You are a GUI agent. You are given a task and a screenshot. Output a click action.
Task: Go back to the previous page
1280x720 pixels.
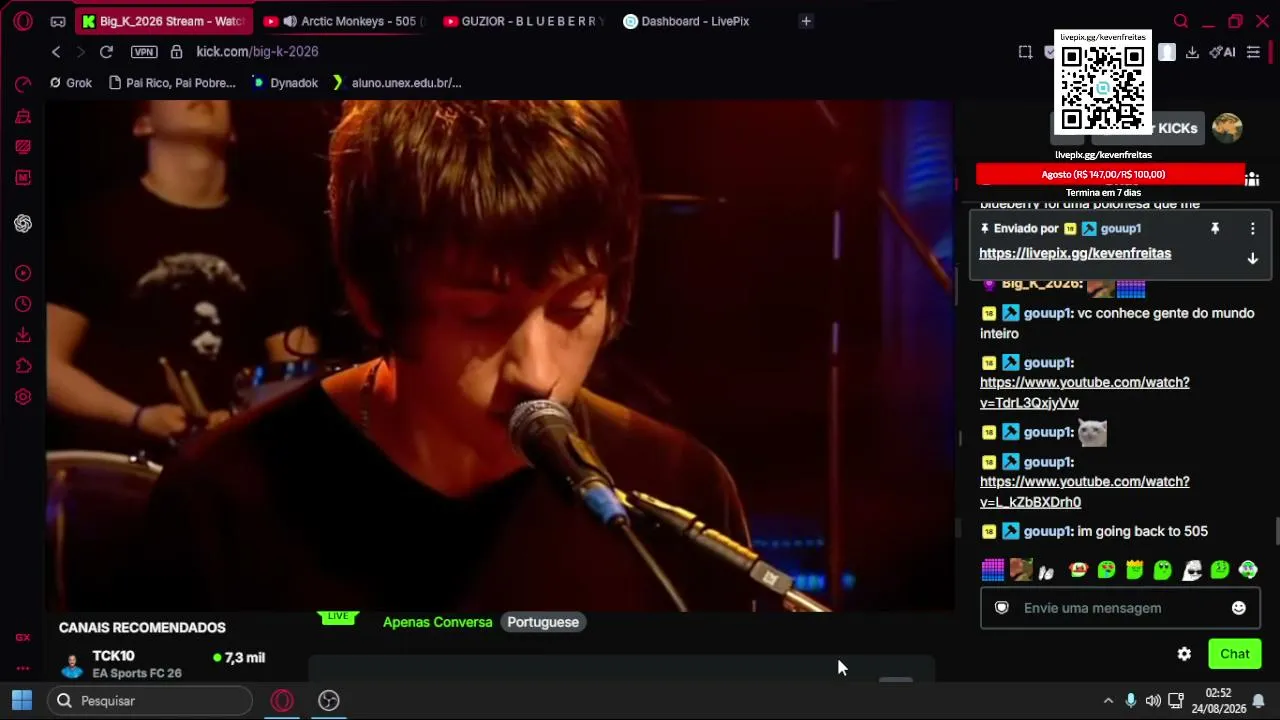56,52
